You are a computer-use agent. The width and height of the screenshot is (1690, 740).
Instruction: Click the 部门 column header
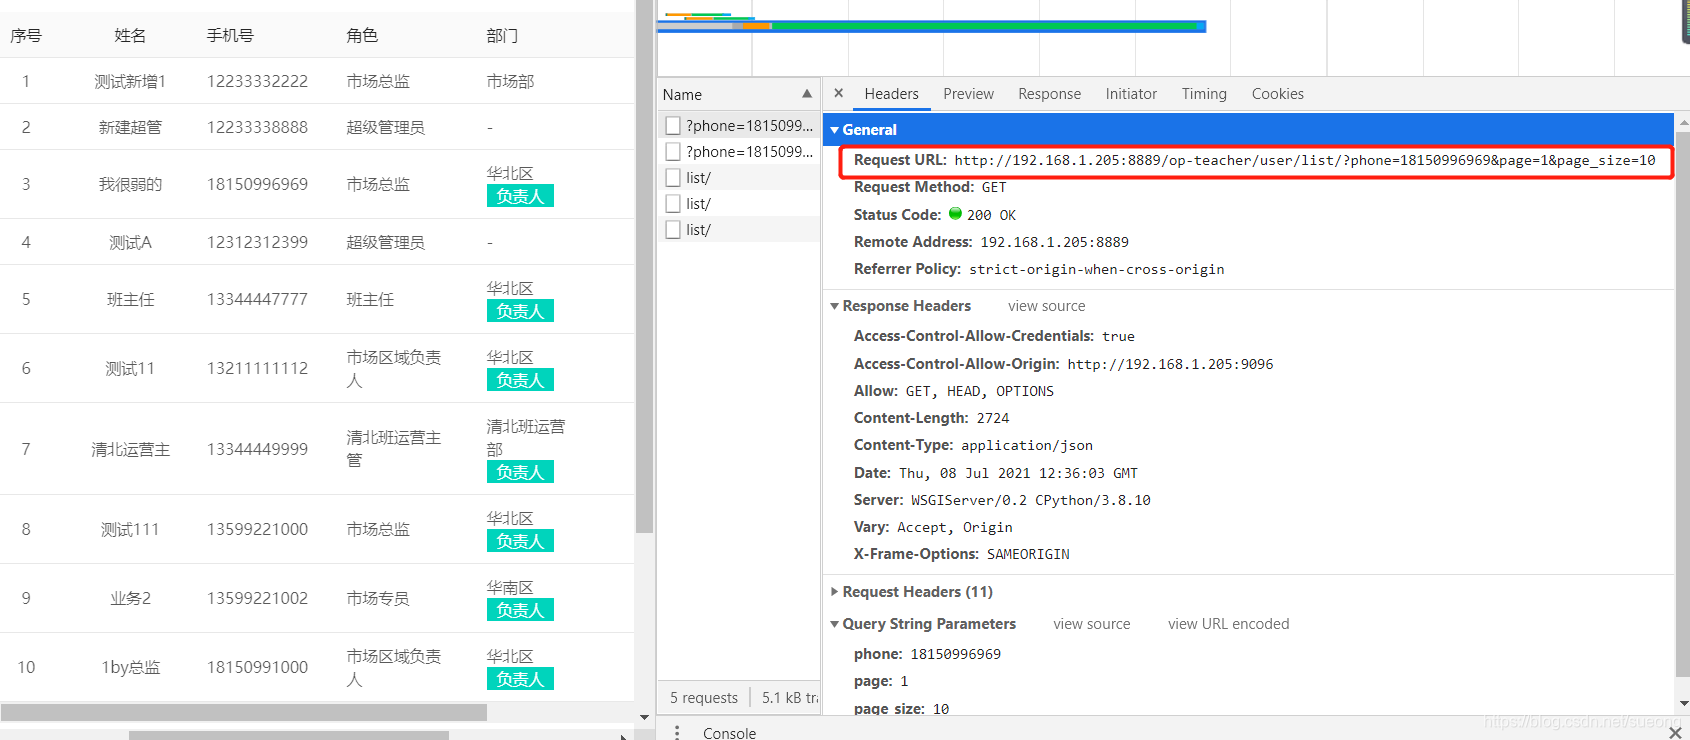pos(502,35)
